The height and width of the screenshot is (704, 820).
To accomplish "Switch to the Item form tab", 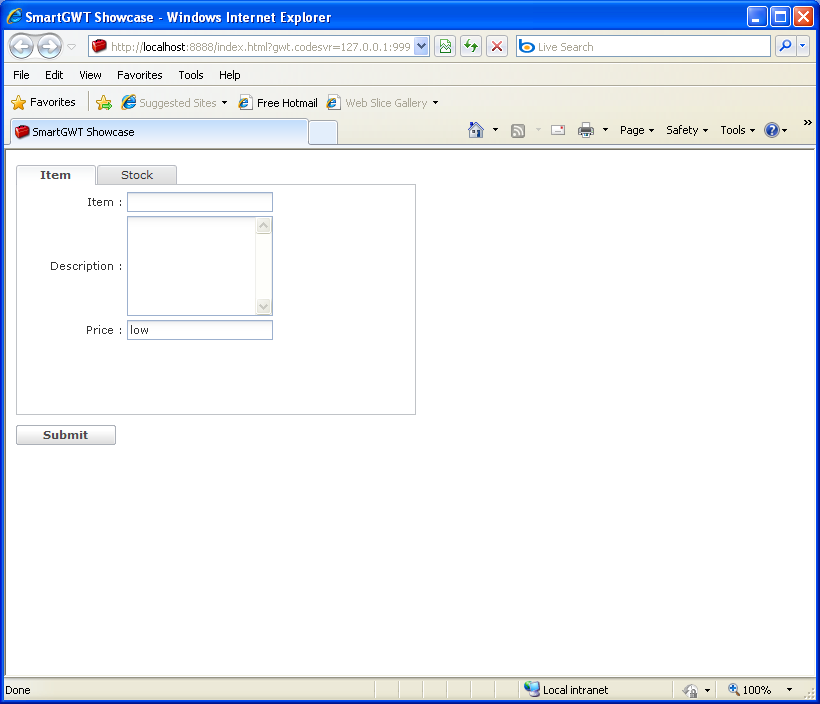I will pyautogui.click(x=55, y=175).
